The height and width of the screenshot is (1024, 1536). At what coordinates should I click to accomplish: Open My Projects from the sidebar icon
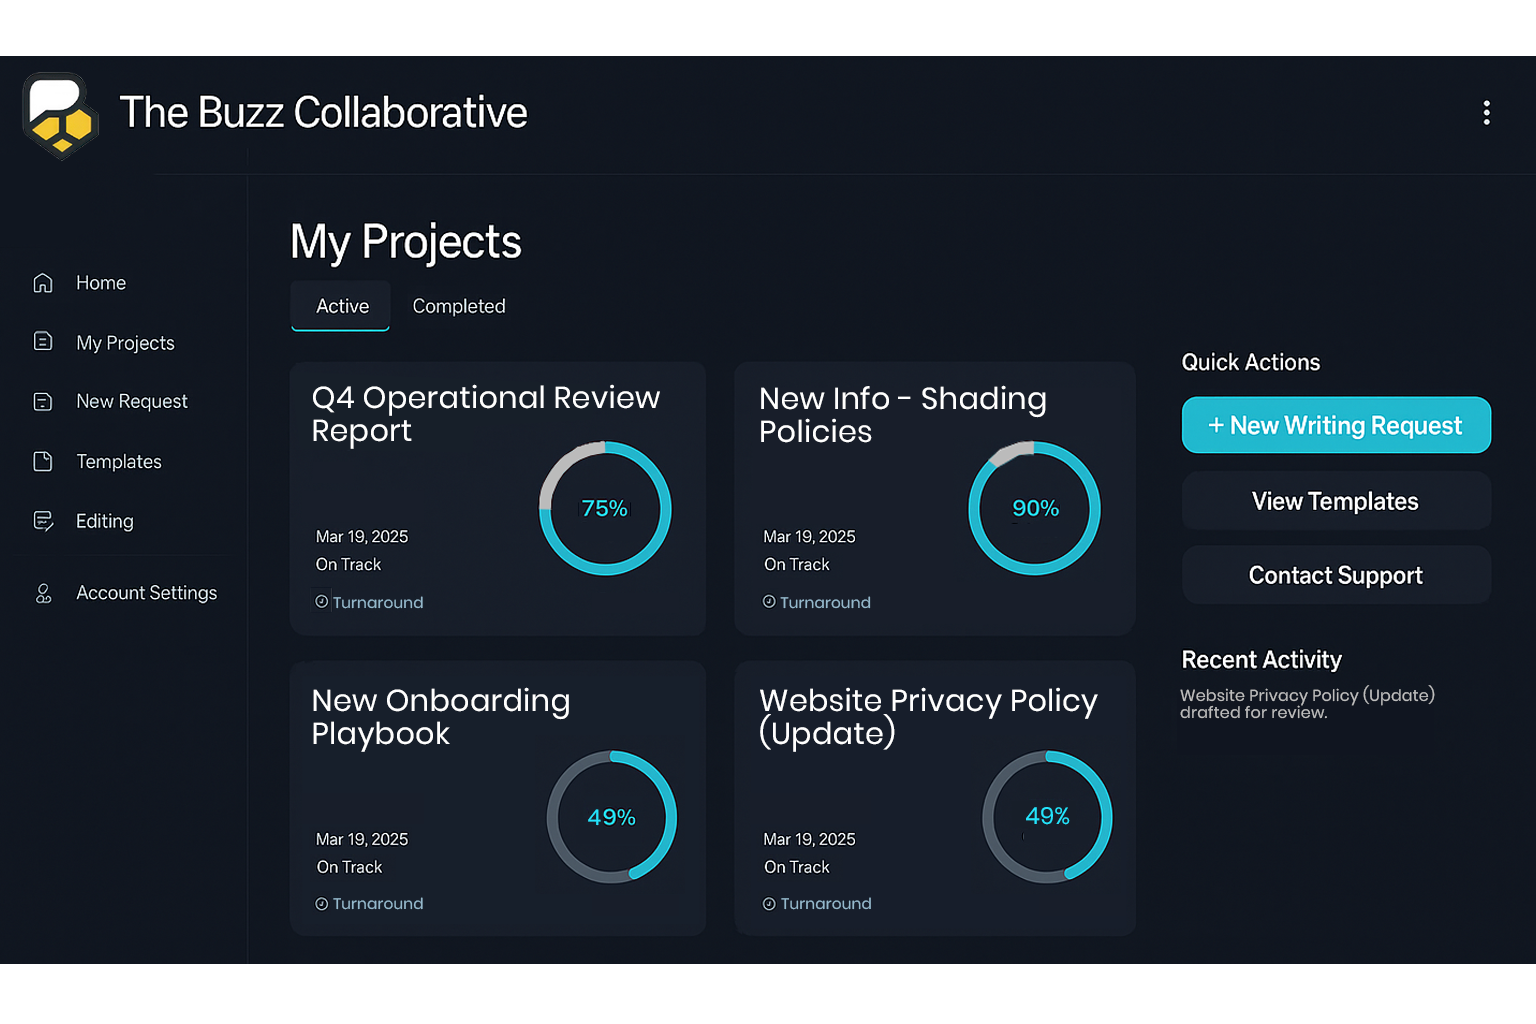point(44,341)
